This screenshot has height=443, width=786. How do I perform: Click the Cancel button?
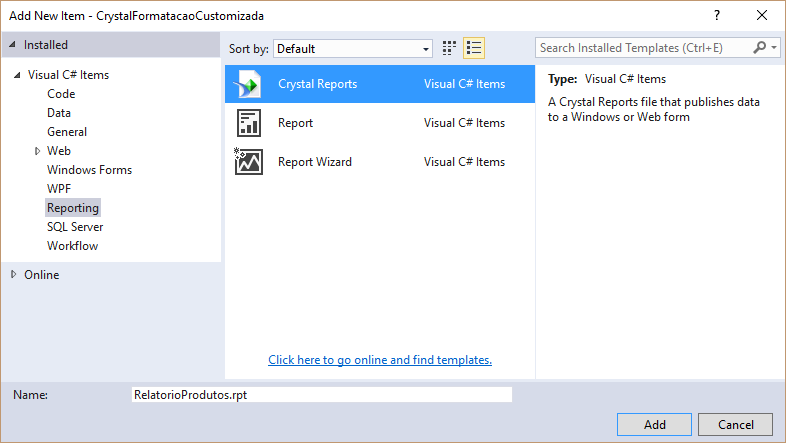click(x=735, y=424)
